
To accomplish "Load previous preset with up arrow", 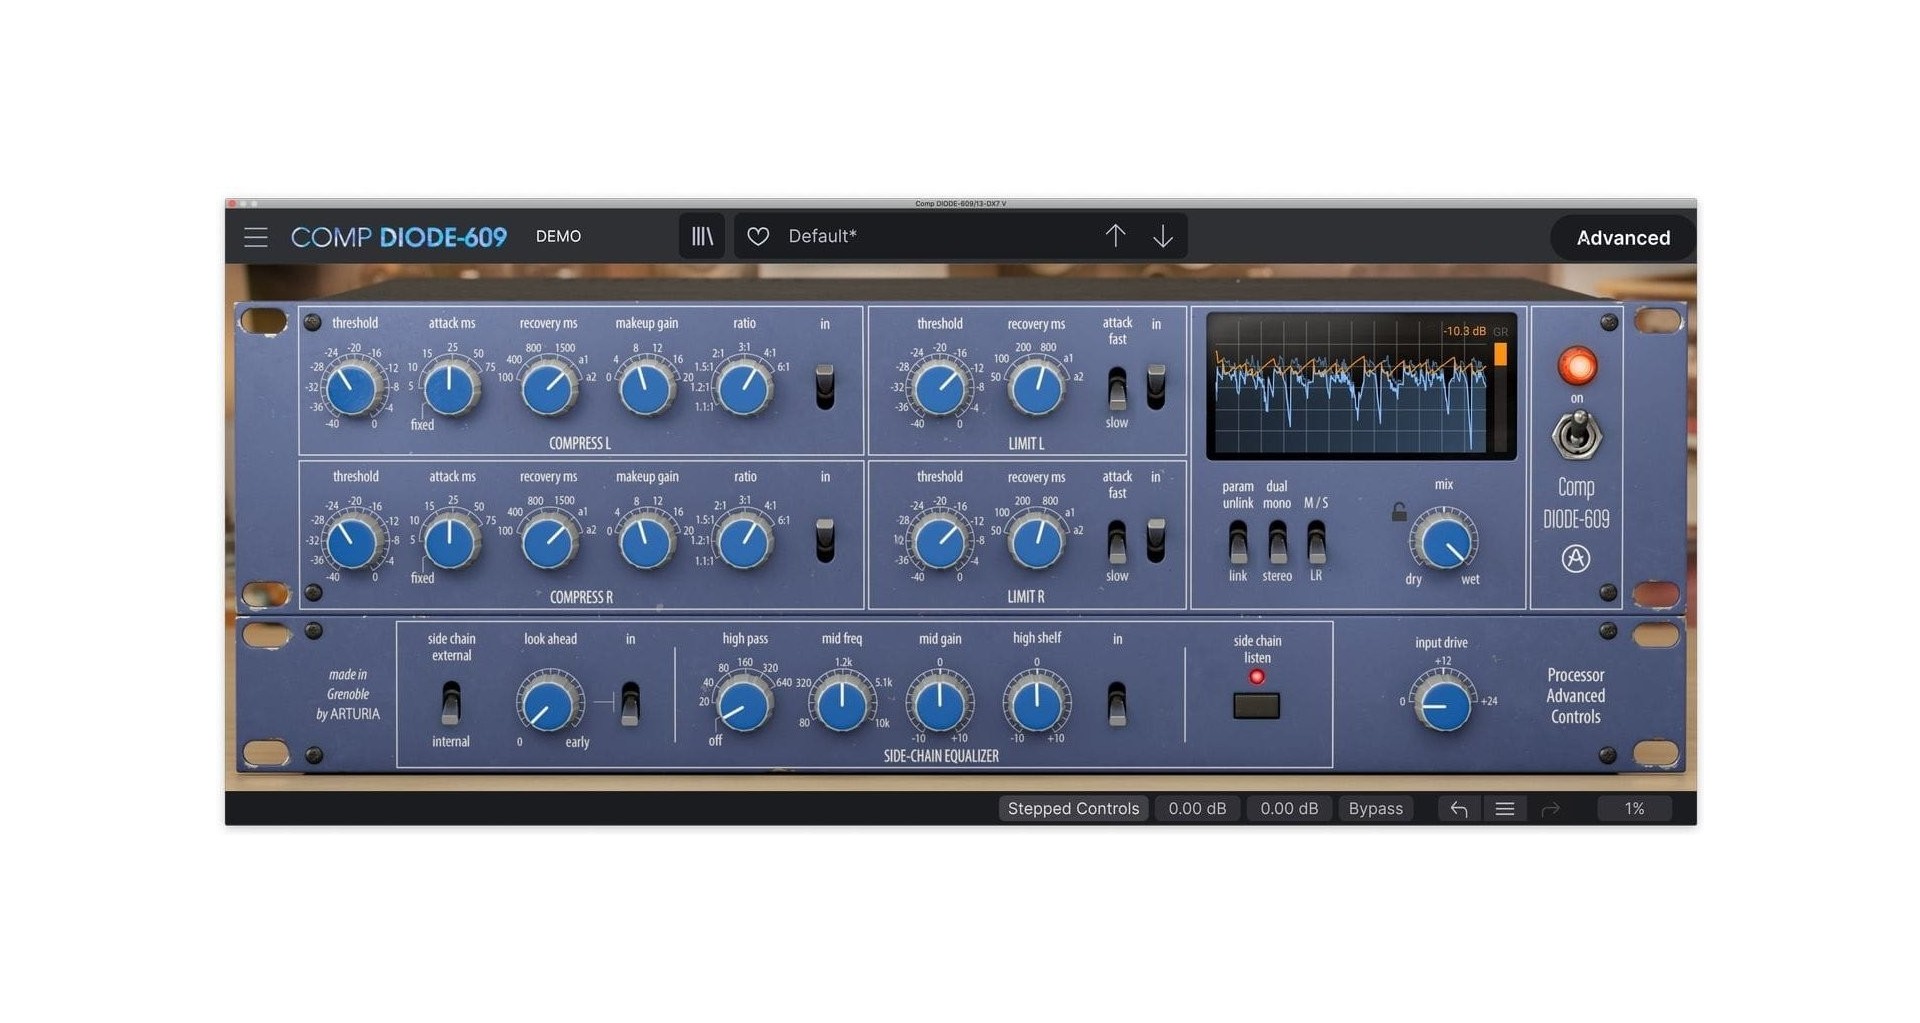I will click(1115, 236).
